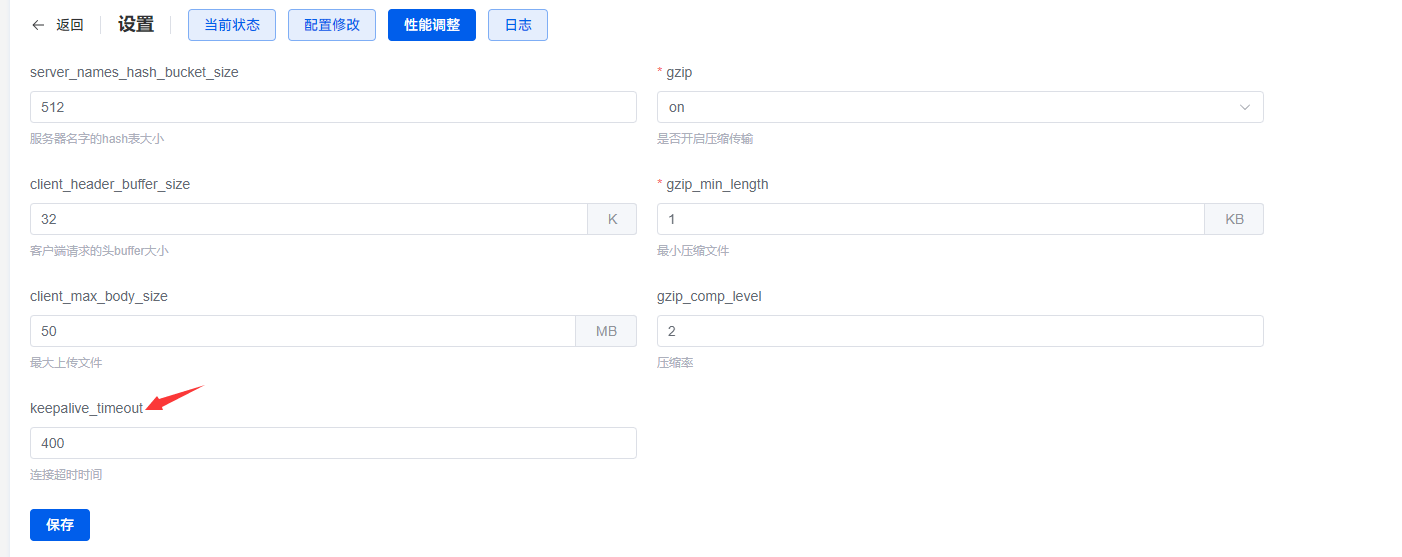Click the 设置 page title
Viewport: 1402px width, 557px height.
136,25
